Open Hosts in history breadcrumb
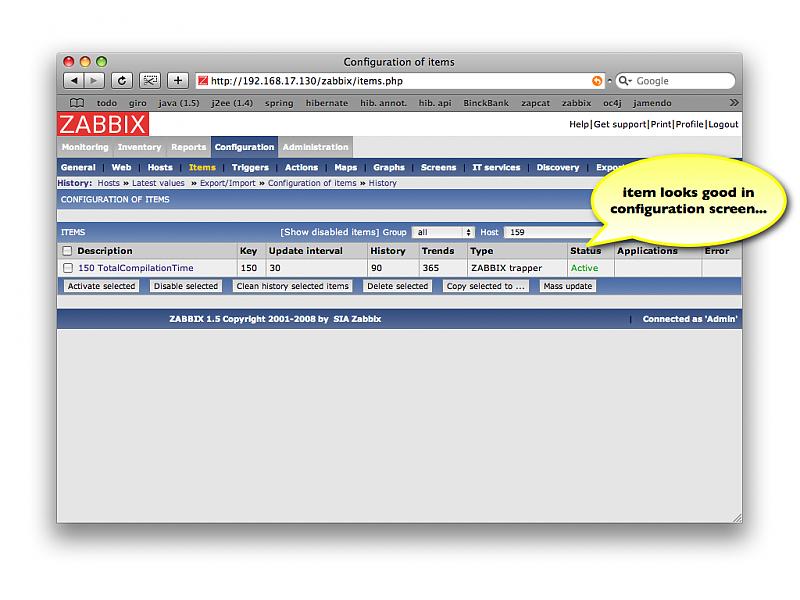This screenshot has width=800, height=600. pos(108,183)
